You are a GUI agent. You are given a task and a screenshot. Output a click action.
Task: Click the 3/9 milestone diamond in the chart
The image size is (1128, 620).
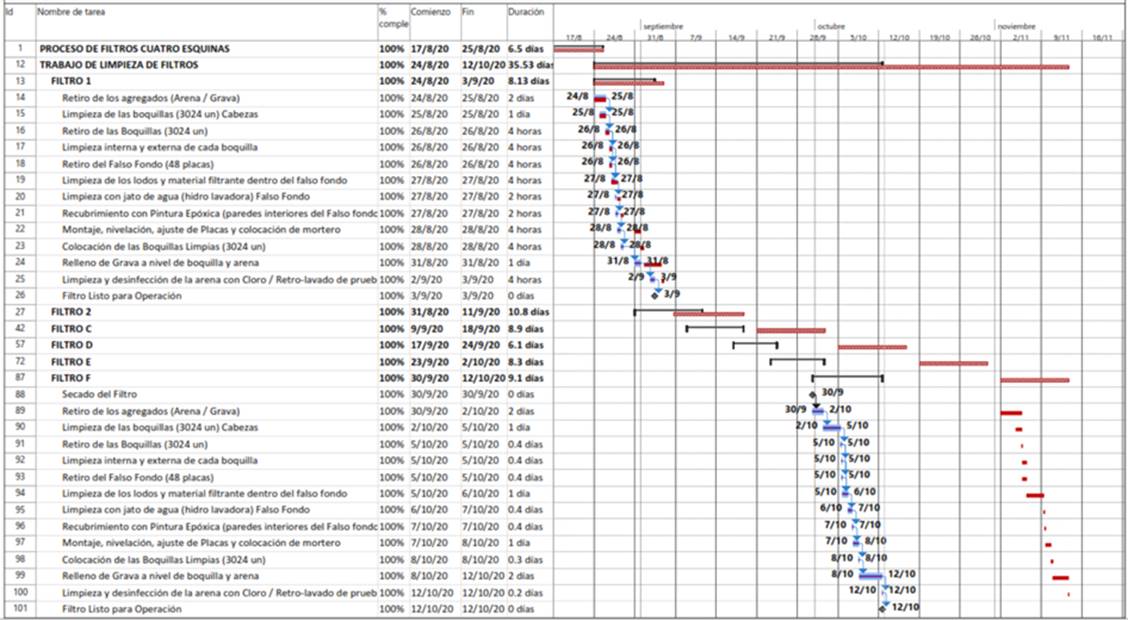[655, 295]
